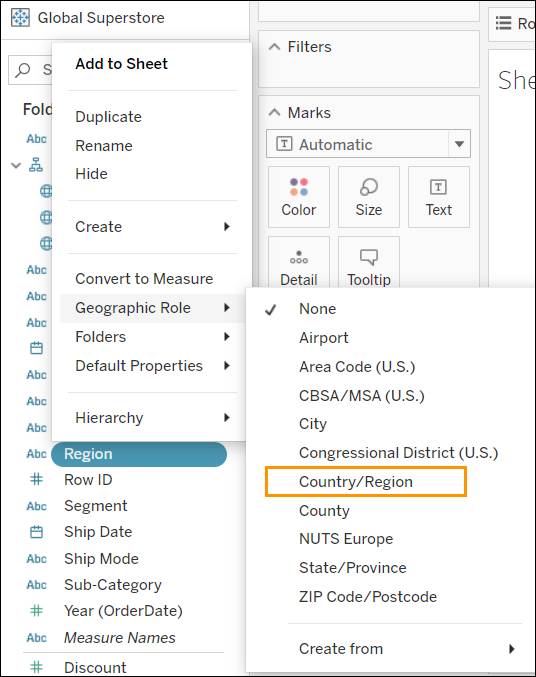Collapse the Filters shelf

[x=274, y=47]
